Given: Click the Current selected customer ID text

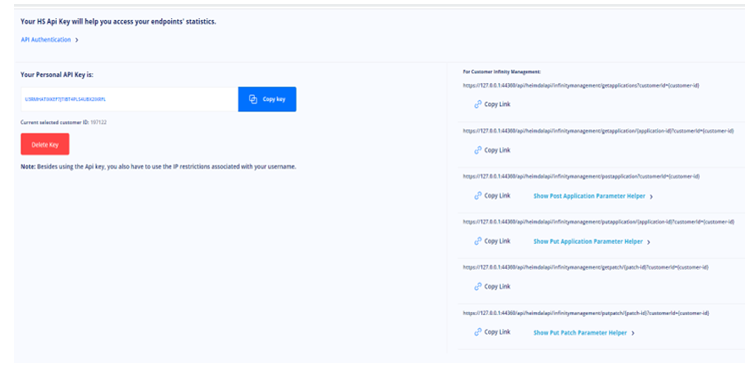Looking at the screenshot, I should point(63,123).
